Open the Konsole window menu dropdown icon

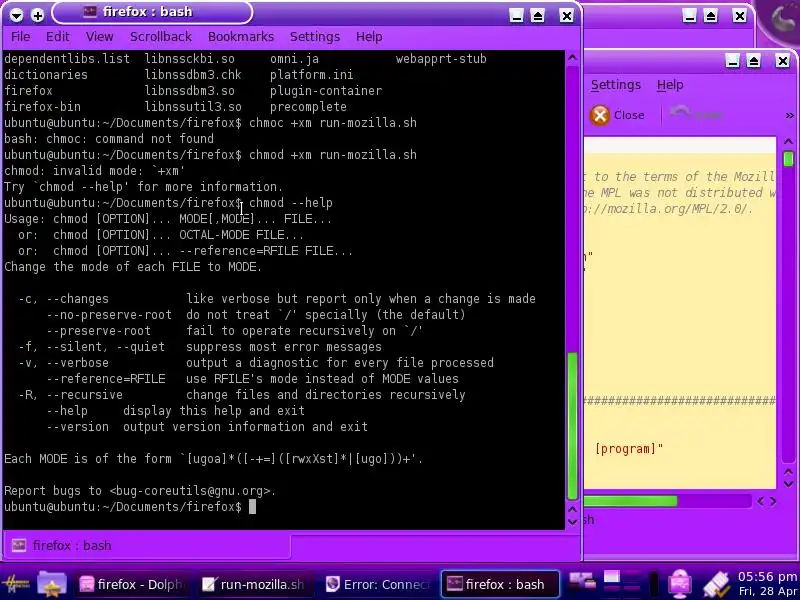[x=16, y=15]
